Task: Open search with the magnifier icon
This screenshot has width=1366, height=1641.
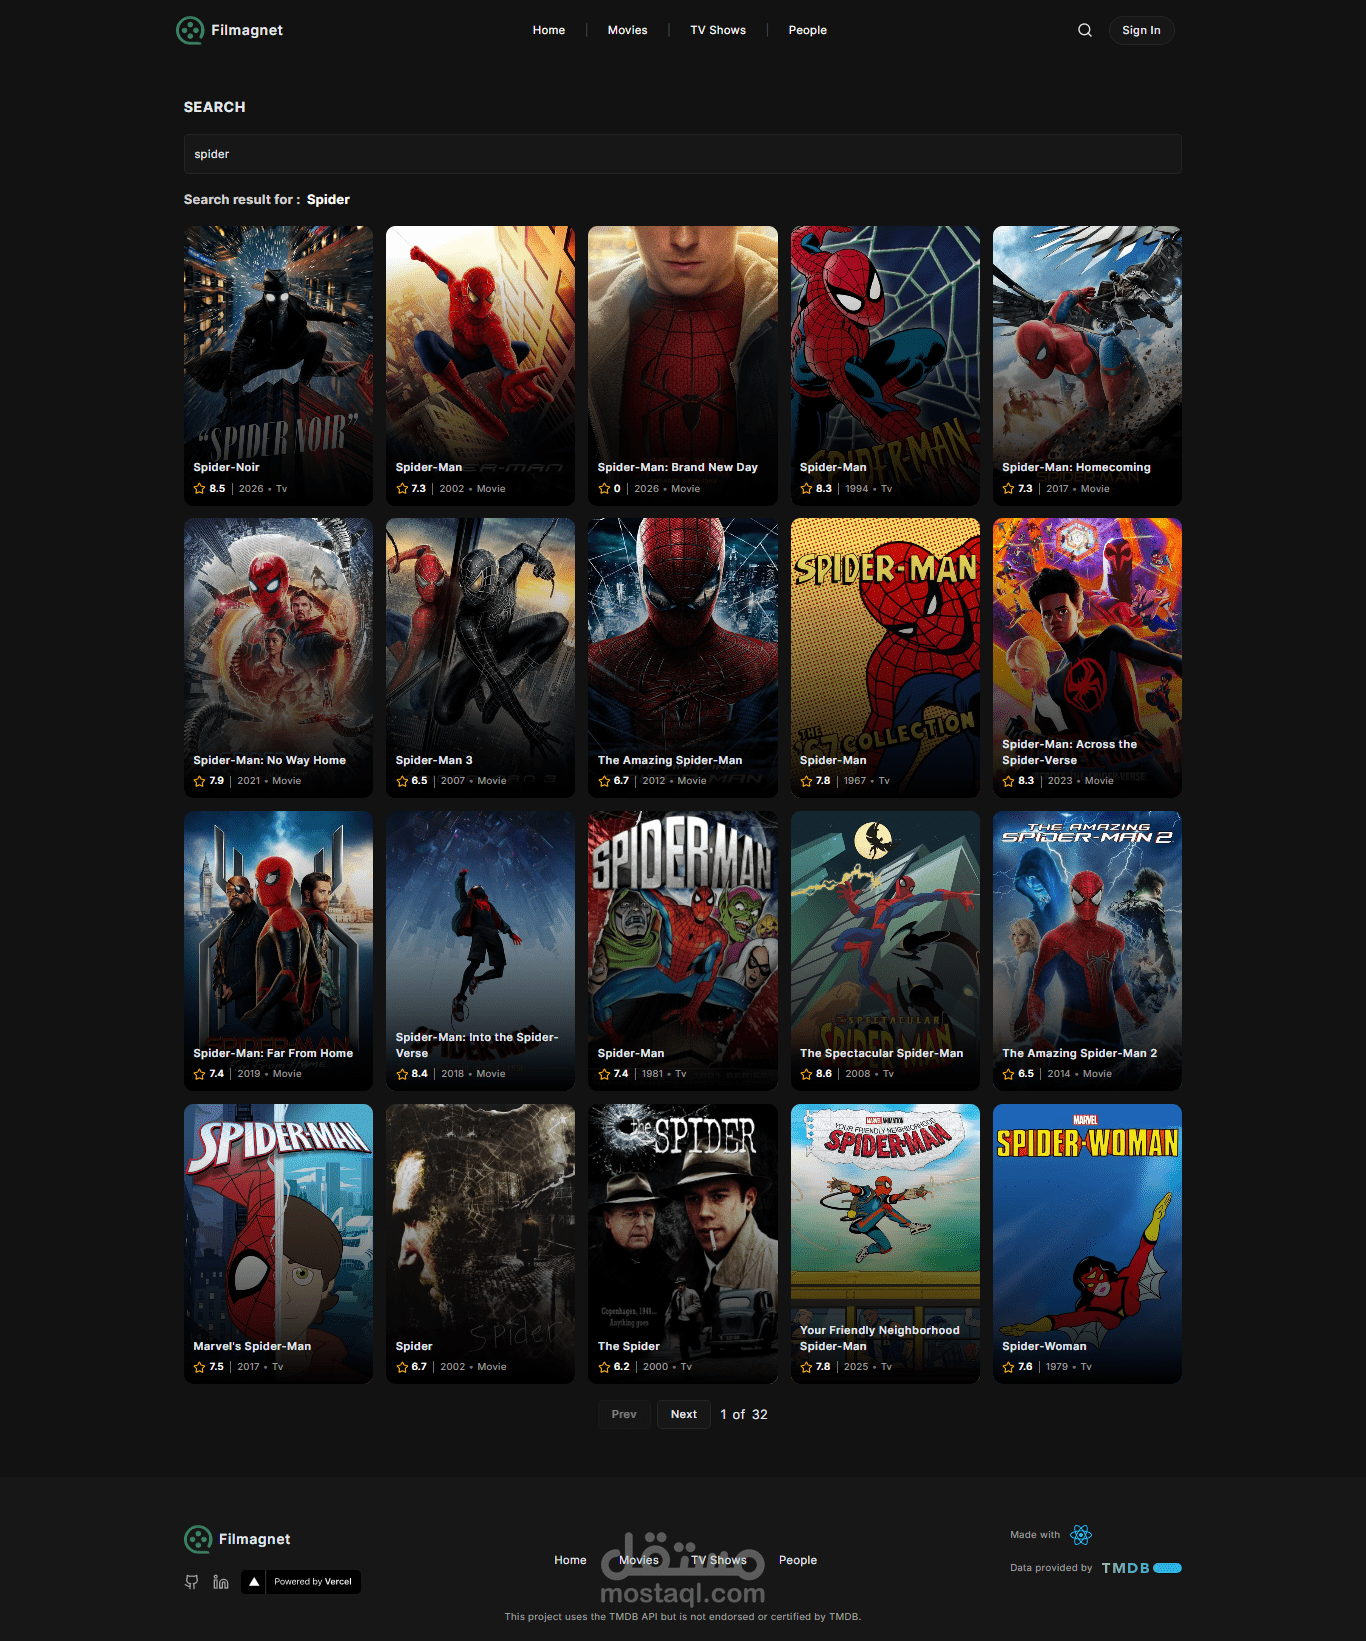Action: coord(1085,30)
